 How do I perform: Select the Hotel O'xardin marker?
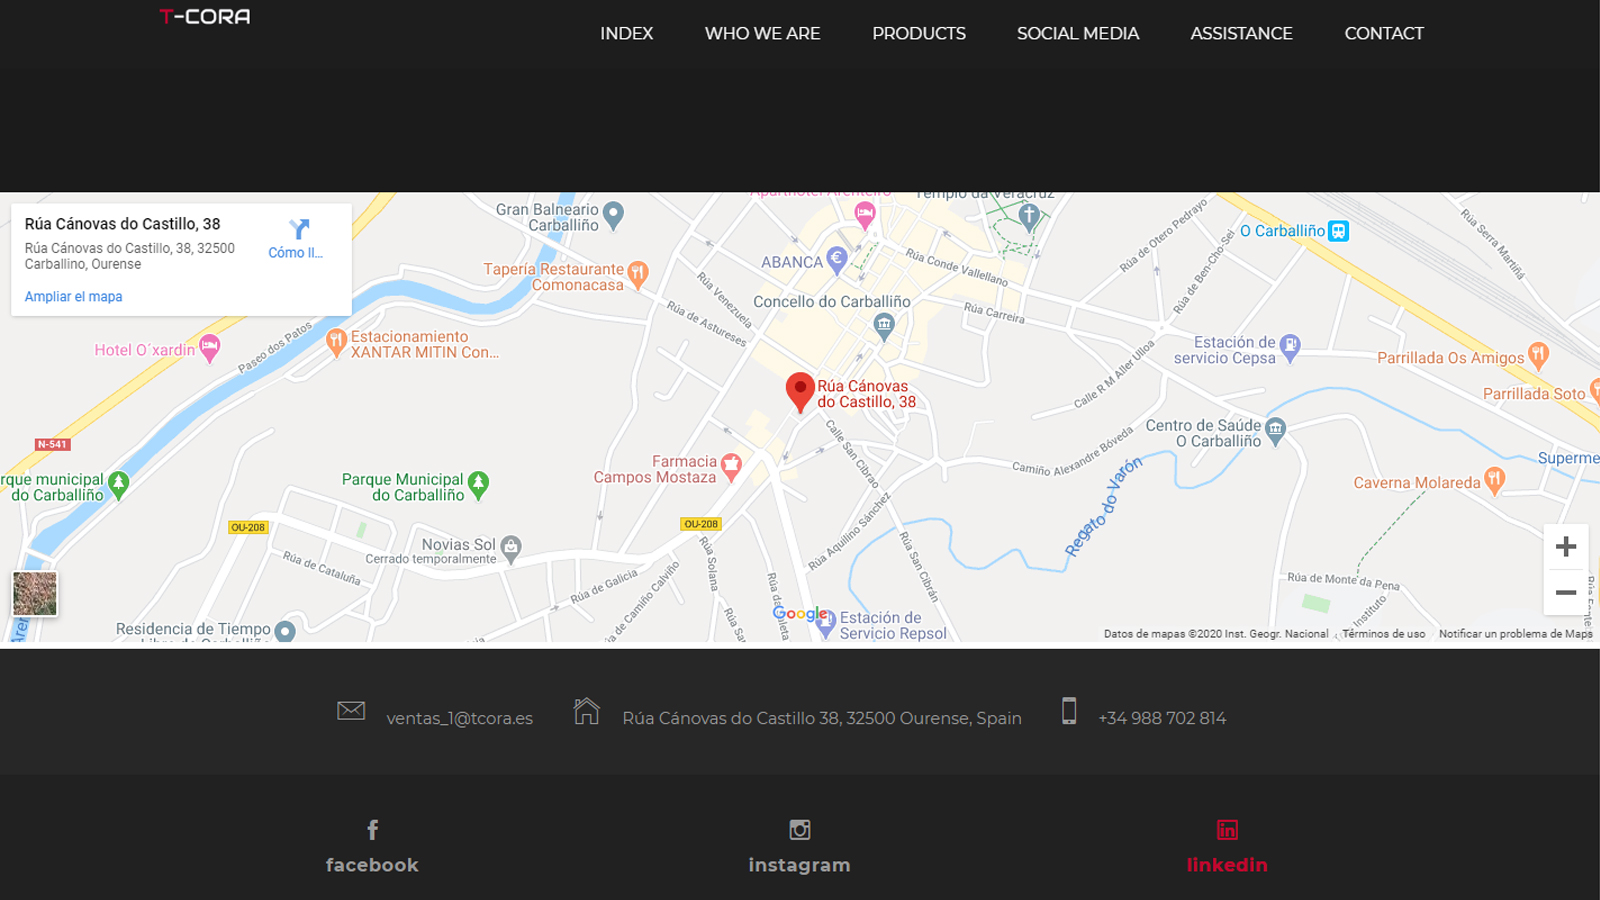click(209, 349)
